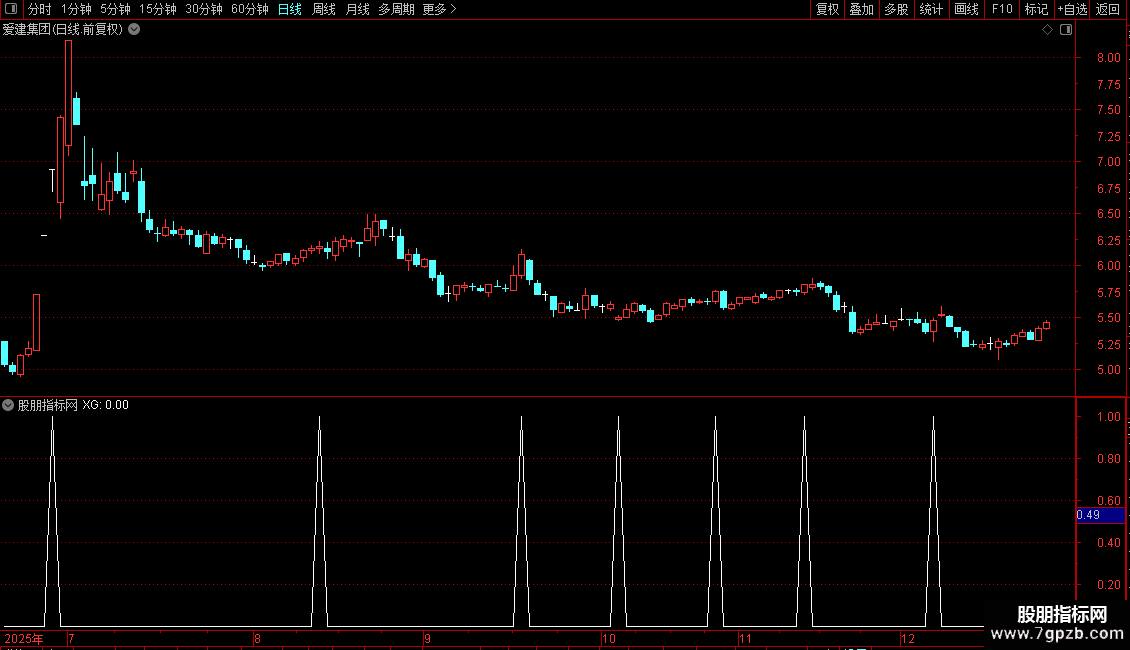Click the 叠加 overlay button
This screenshot has height=650, width=1130.
[861, 9]
